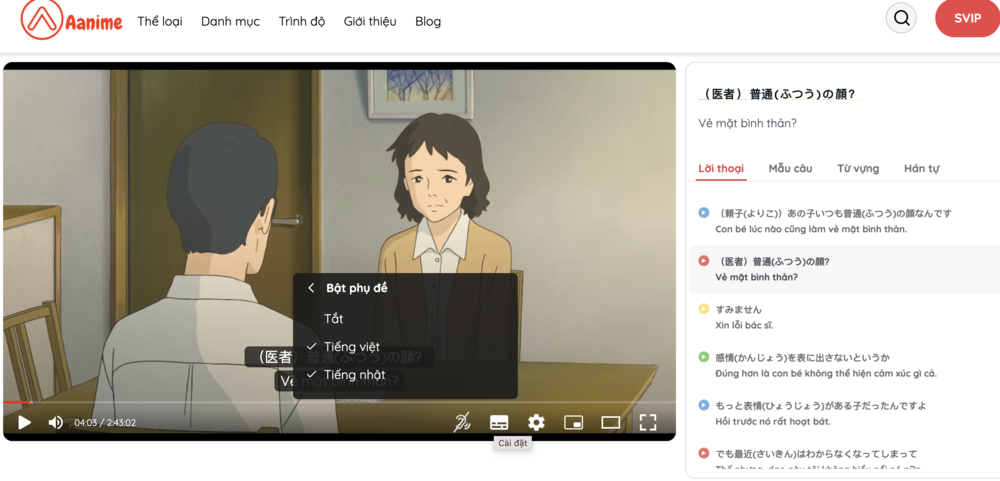Viewport: 1000px width, 481px height.
Task: Play the green icon for 感情を表に出さない line
Action: 703,357
